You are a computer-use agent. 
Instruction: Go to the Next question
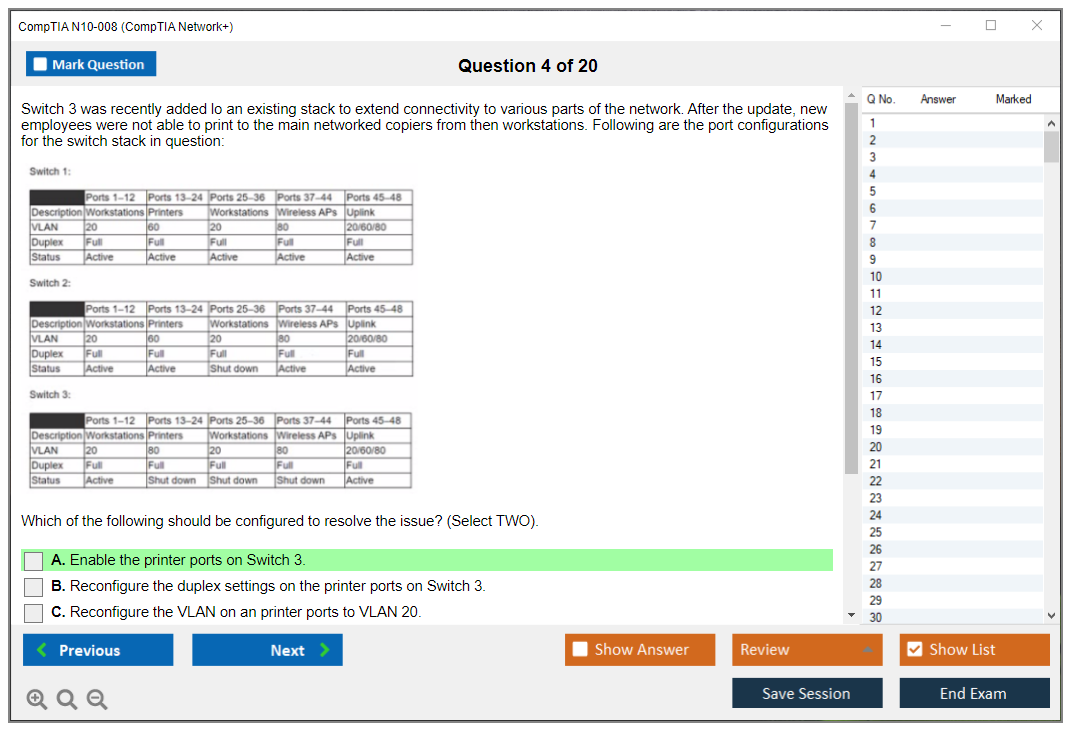pyautogui.click(x=267, y=650)
